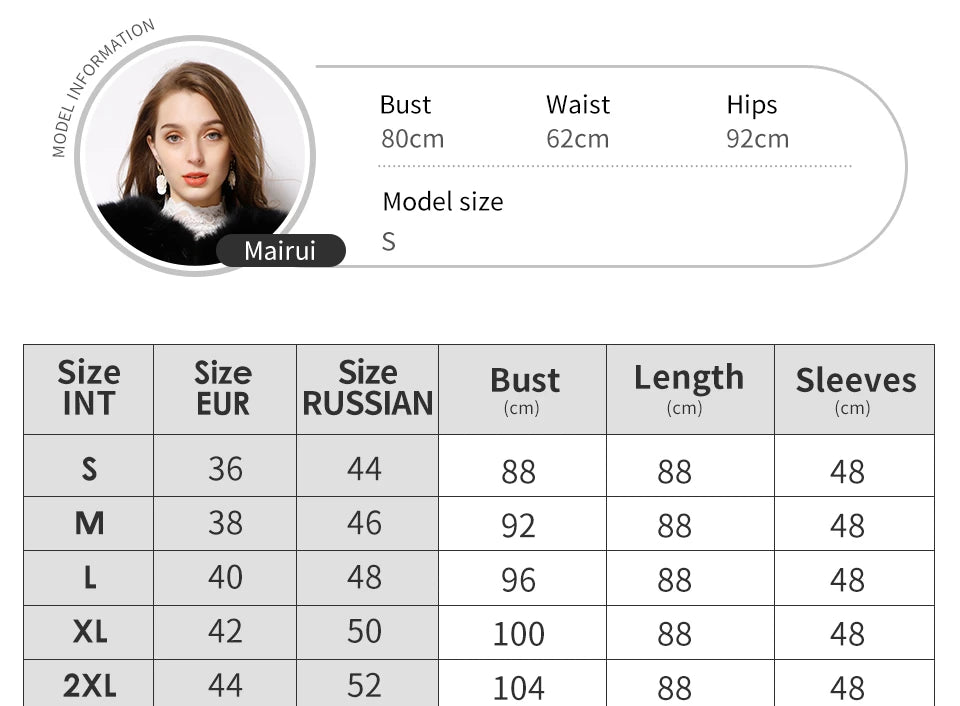The image size is (960, 706).
Task: Select the L size row label
Action: click(89, 577)
